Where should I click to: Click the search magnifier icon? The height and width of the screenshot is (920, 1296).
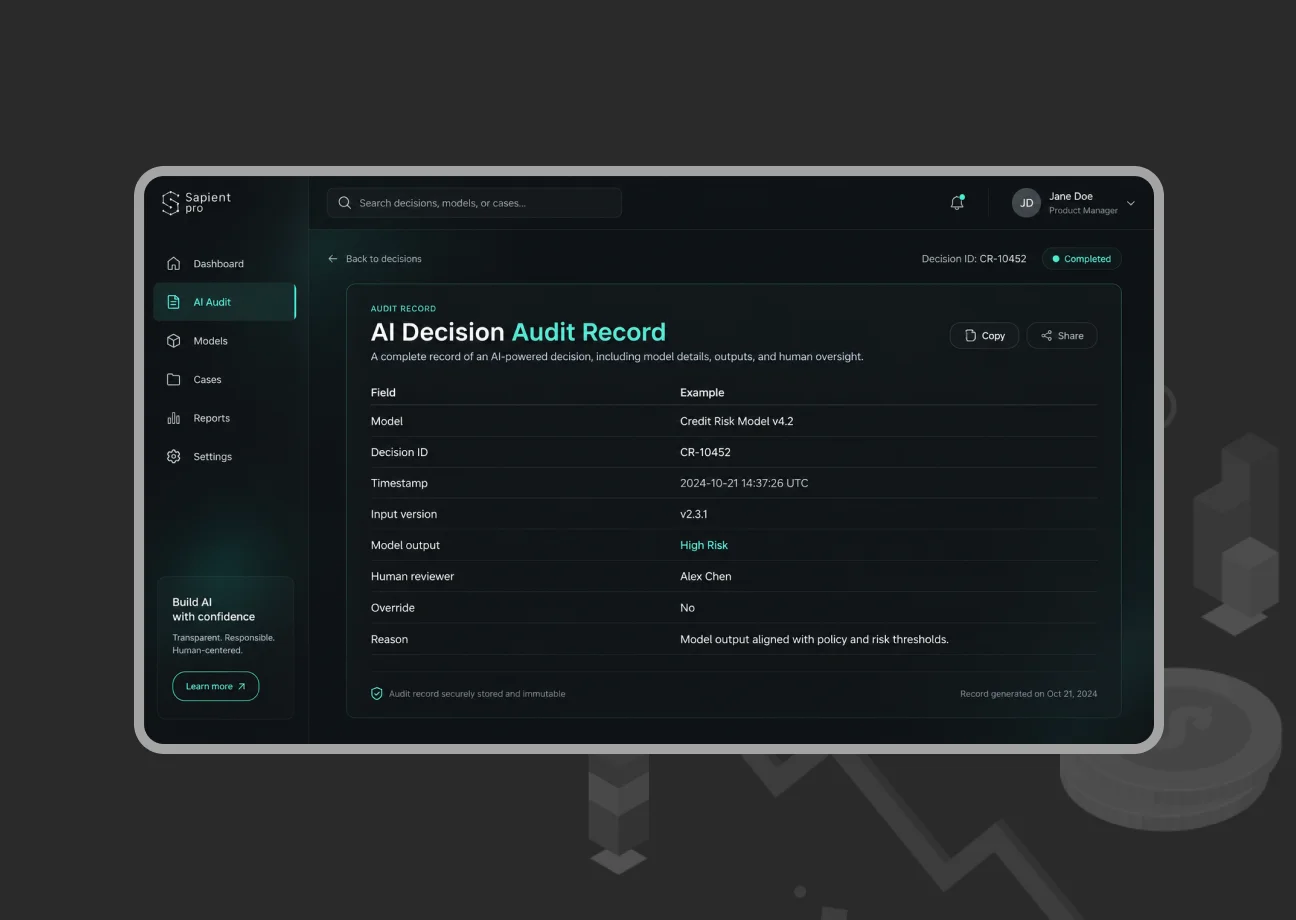point(345,203)
